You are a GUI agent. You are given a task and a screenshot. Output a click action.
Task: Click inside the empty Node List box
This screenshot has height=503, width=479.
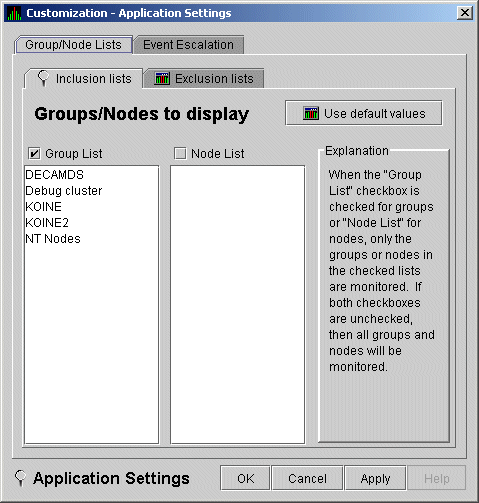pos(238,305)
